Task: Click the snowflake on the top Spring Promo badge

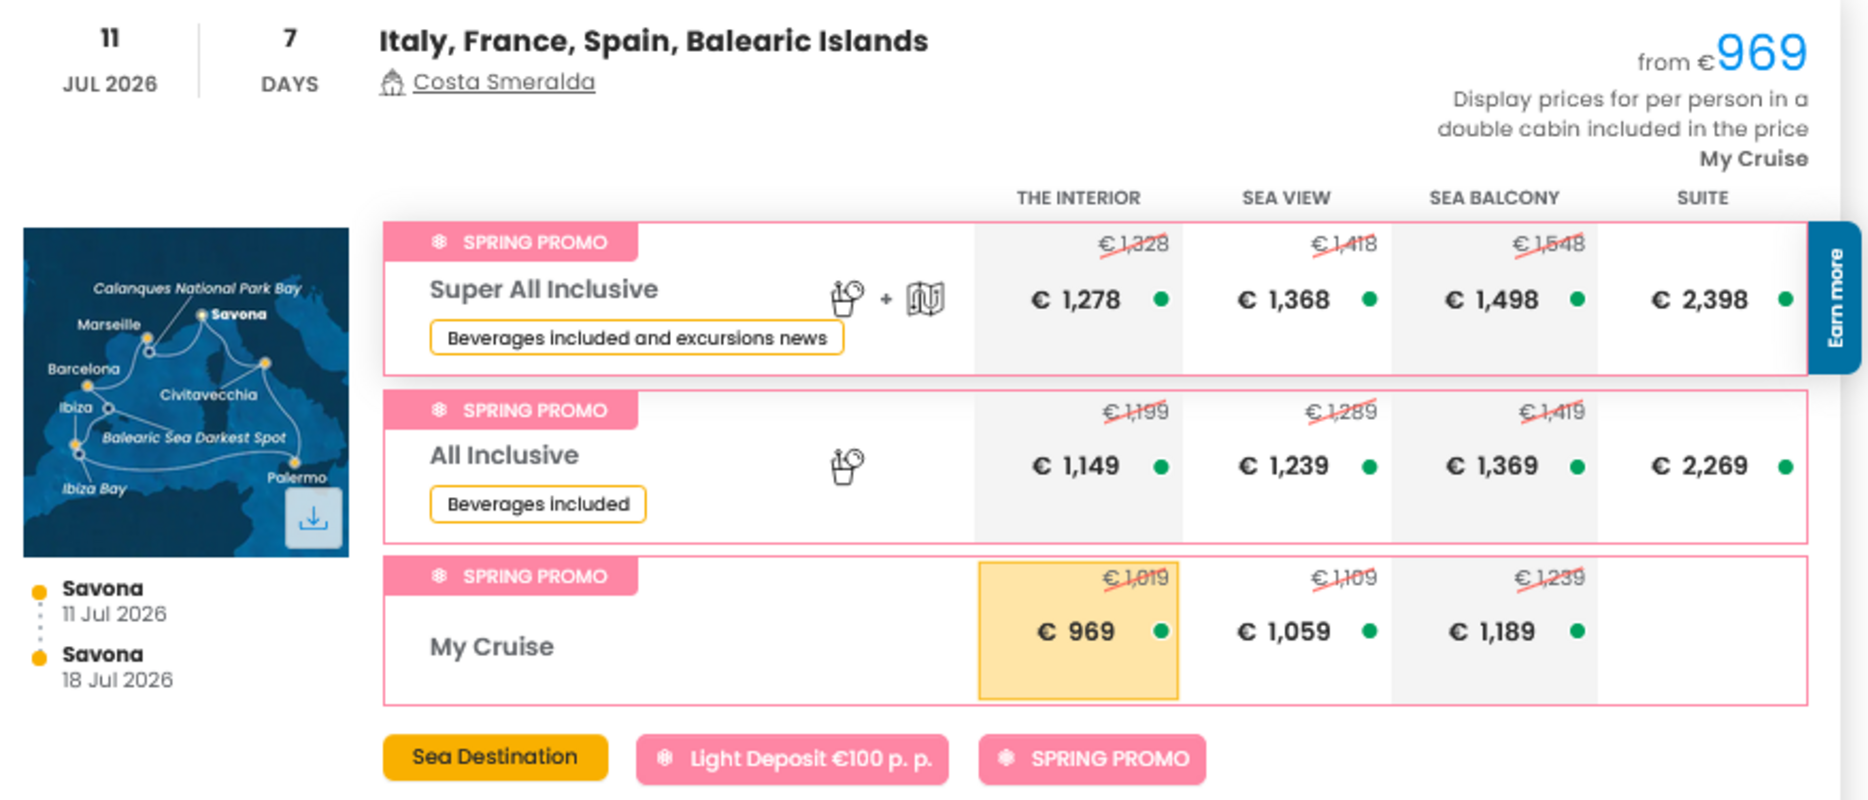Action: [x=438, y=242]
